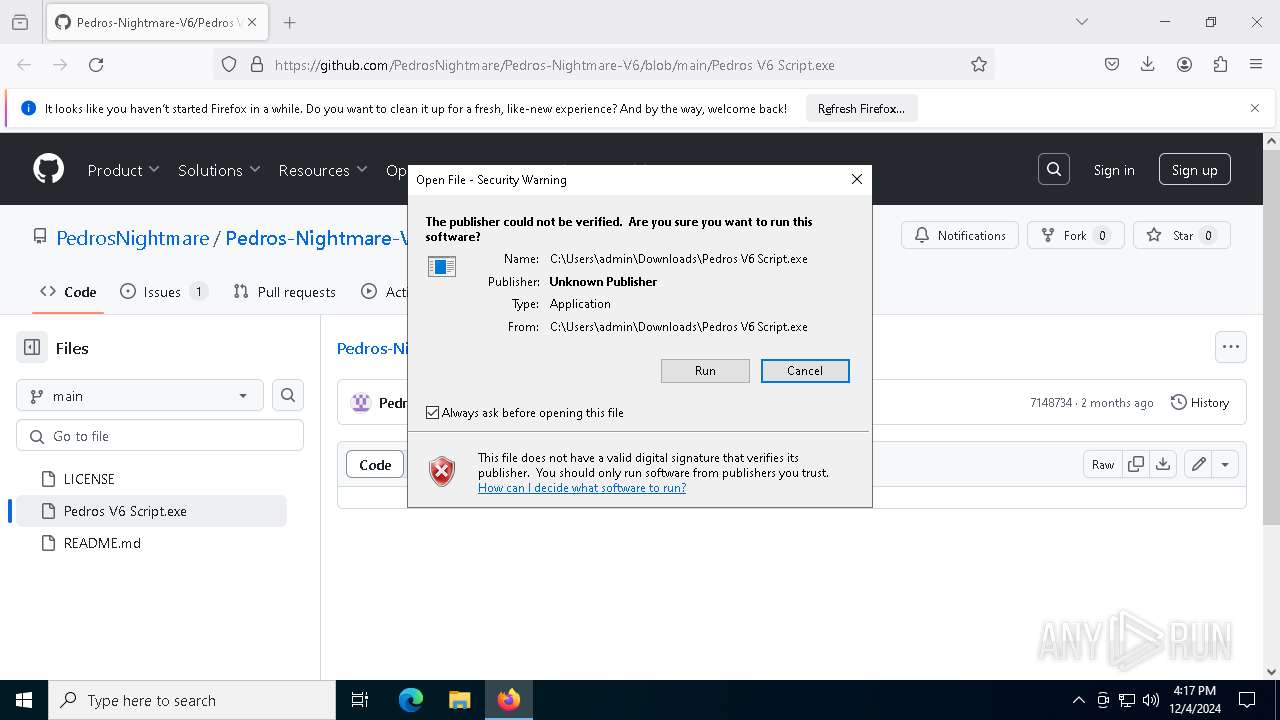
Task: Uncheck Always ask before opening this file
Action: (432, 412)
